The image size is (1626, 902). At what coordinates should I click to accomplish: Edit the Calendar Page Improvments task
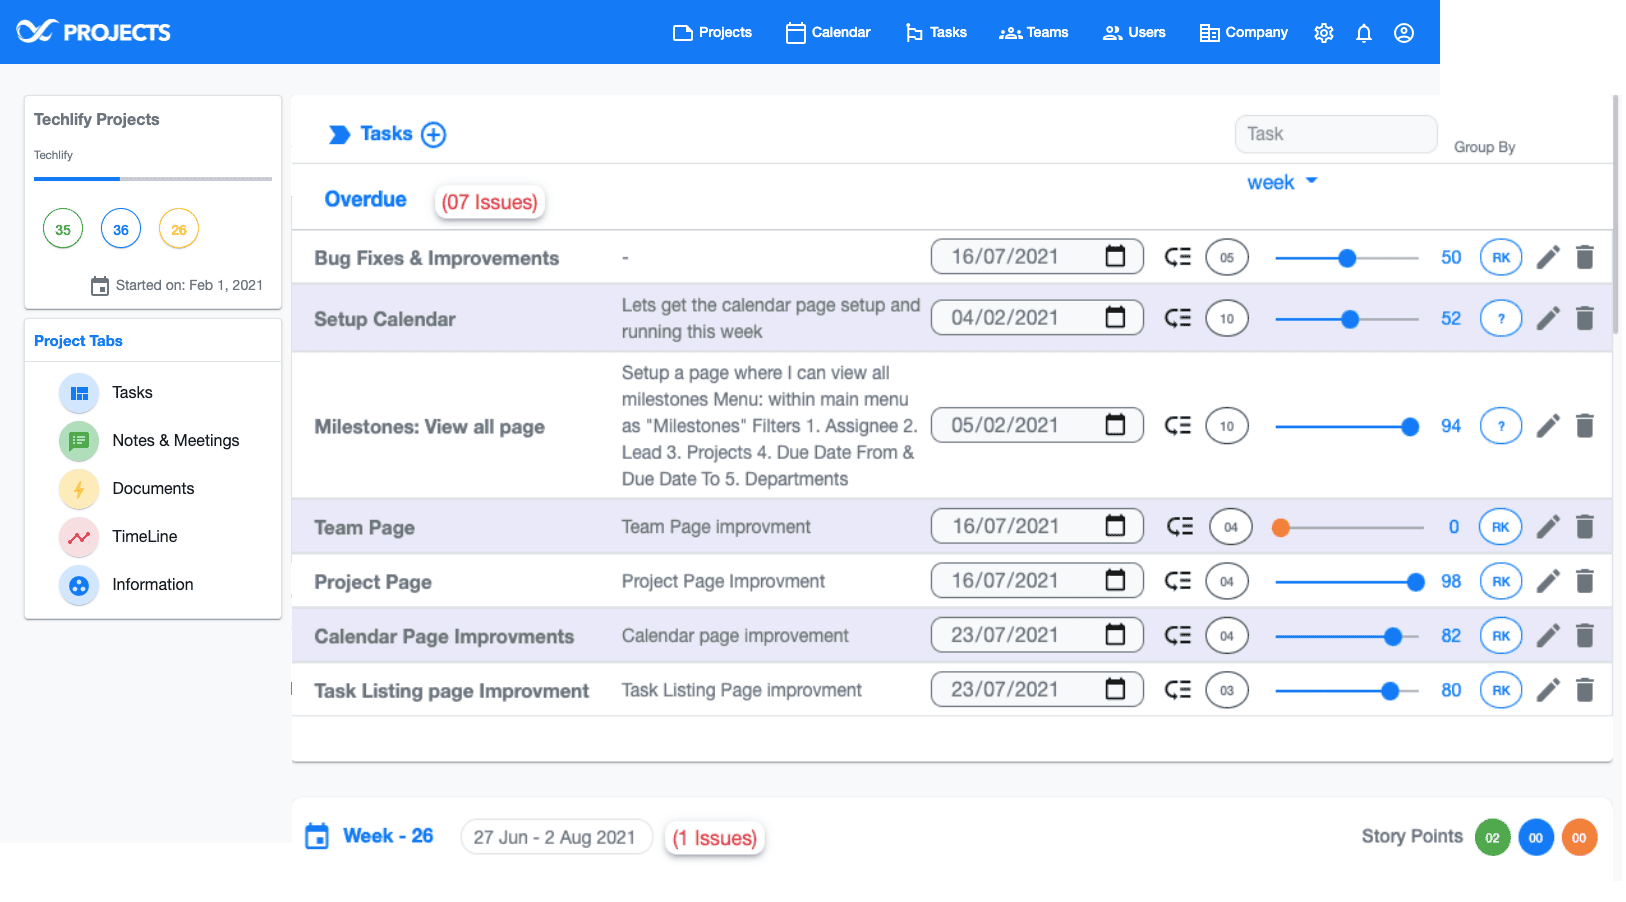coord(1548,636)
